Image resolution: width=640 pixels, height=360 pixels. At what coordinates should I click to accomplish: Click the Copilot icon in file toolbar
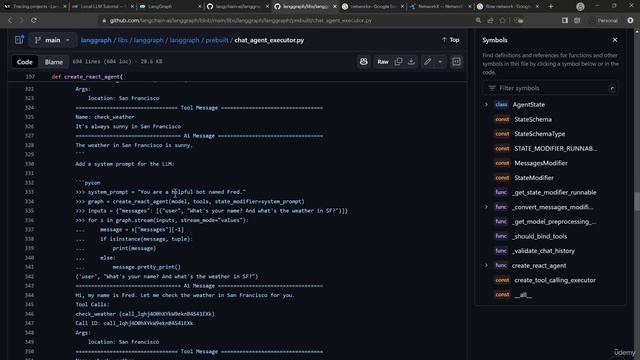click(364, 62)
